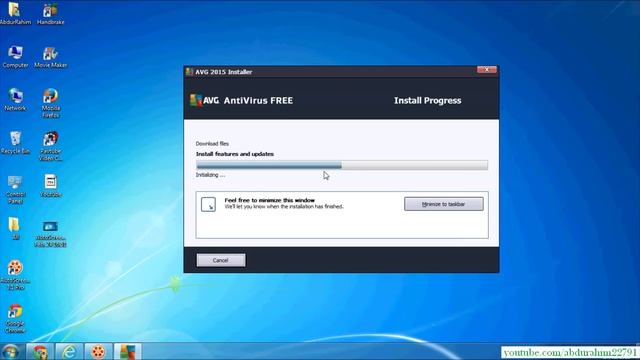This screenshot has height=360, width=640.
Task: Open the Network desktop icon
Action: coord(15,100)
